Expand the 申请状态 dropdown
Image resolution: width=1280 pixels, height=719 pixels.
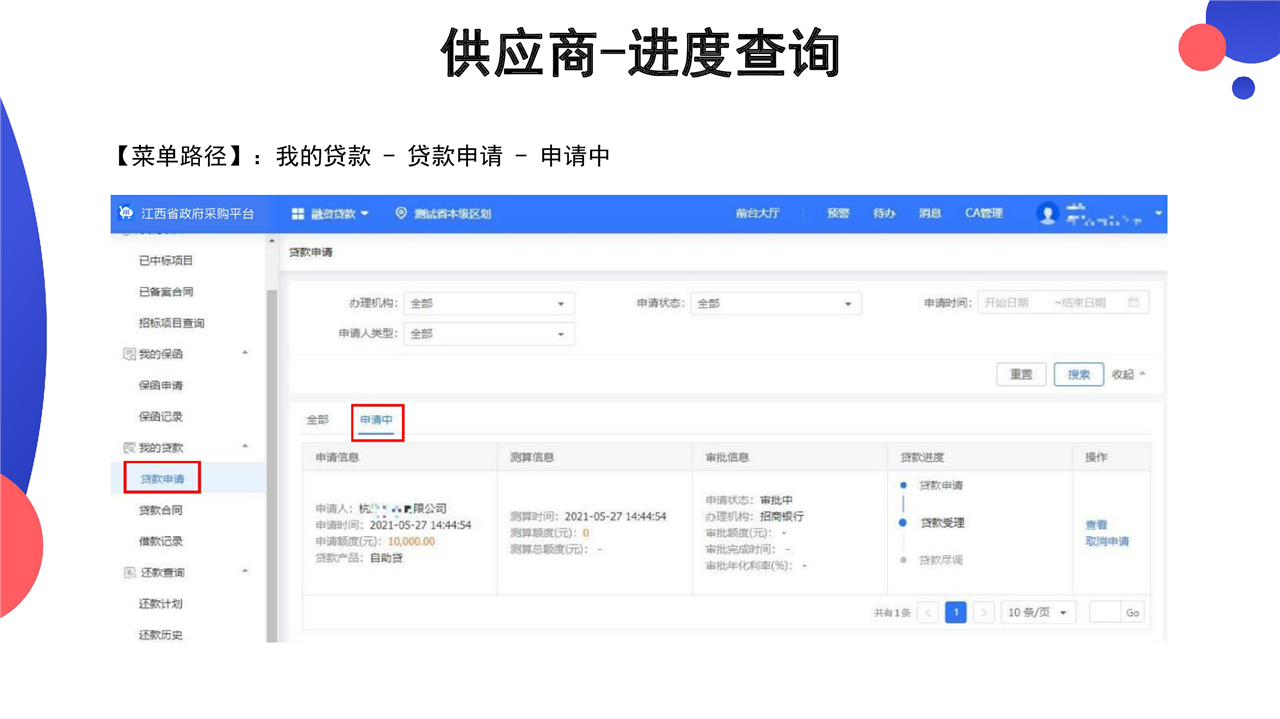point(777,304)
